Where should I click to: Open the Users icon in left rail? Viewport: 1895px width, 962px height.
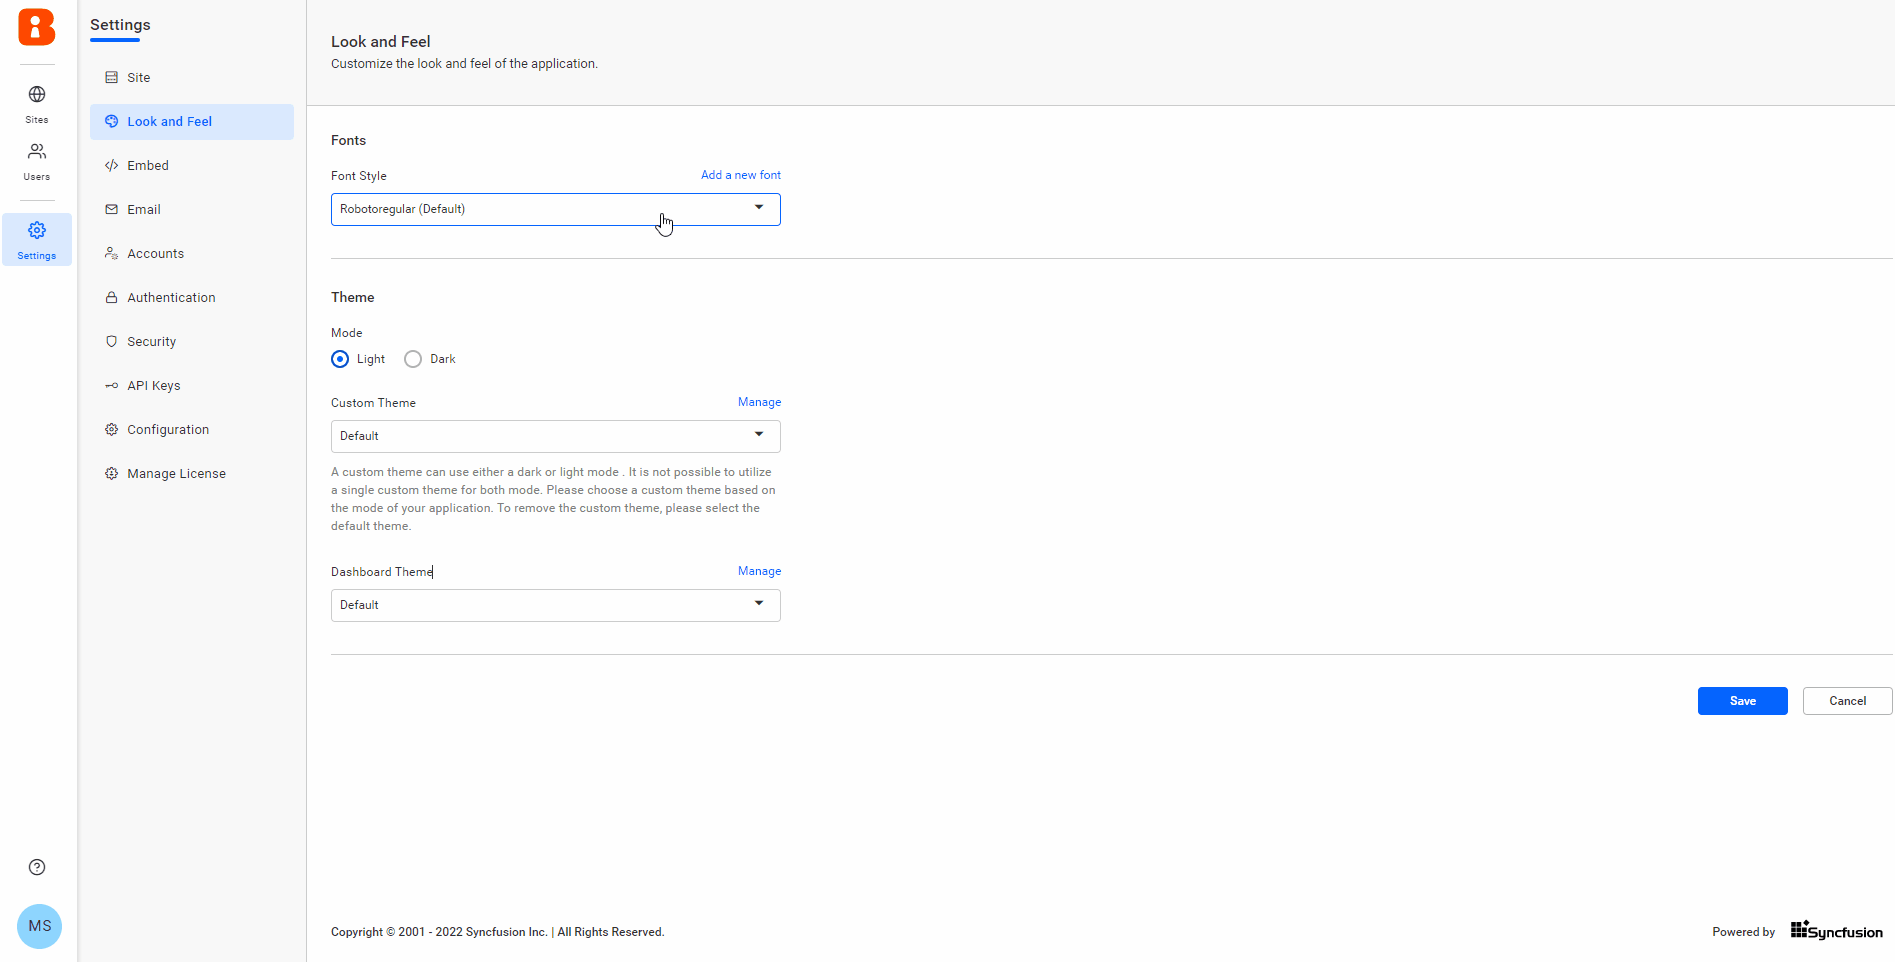point(37,152)
